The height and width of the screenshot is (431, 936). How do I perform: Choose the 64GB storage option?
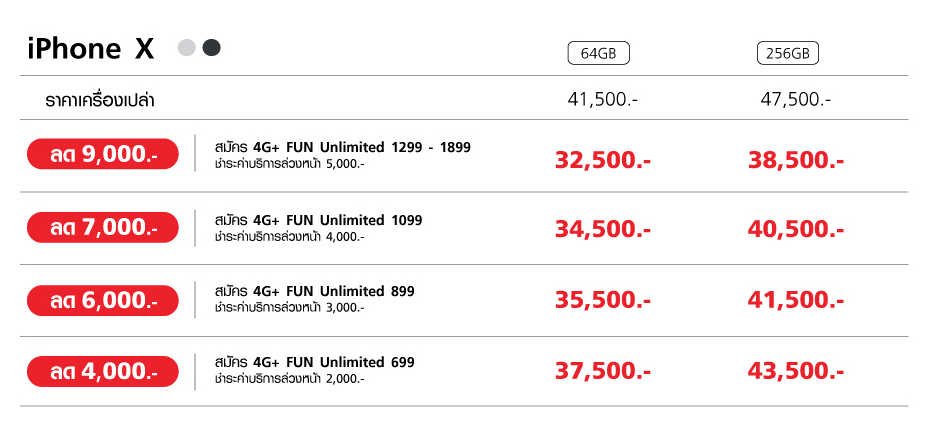click(x=598, y=54)
